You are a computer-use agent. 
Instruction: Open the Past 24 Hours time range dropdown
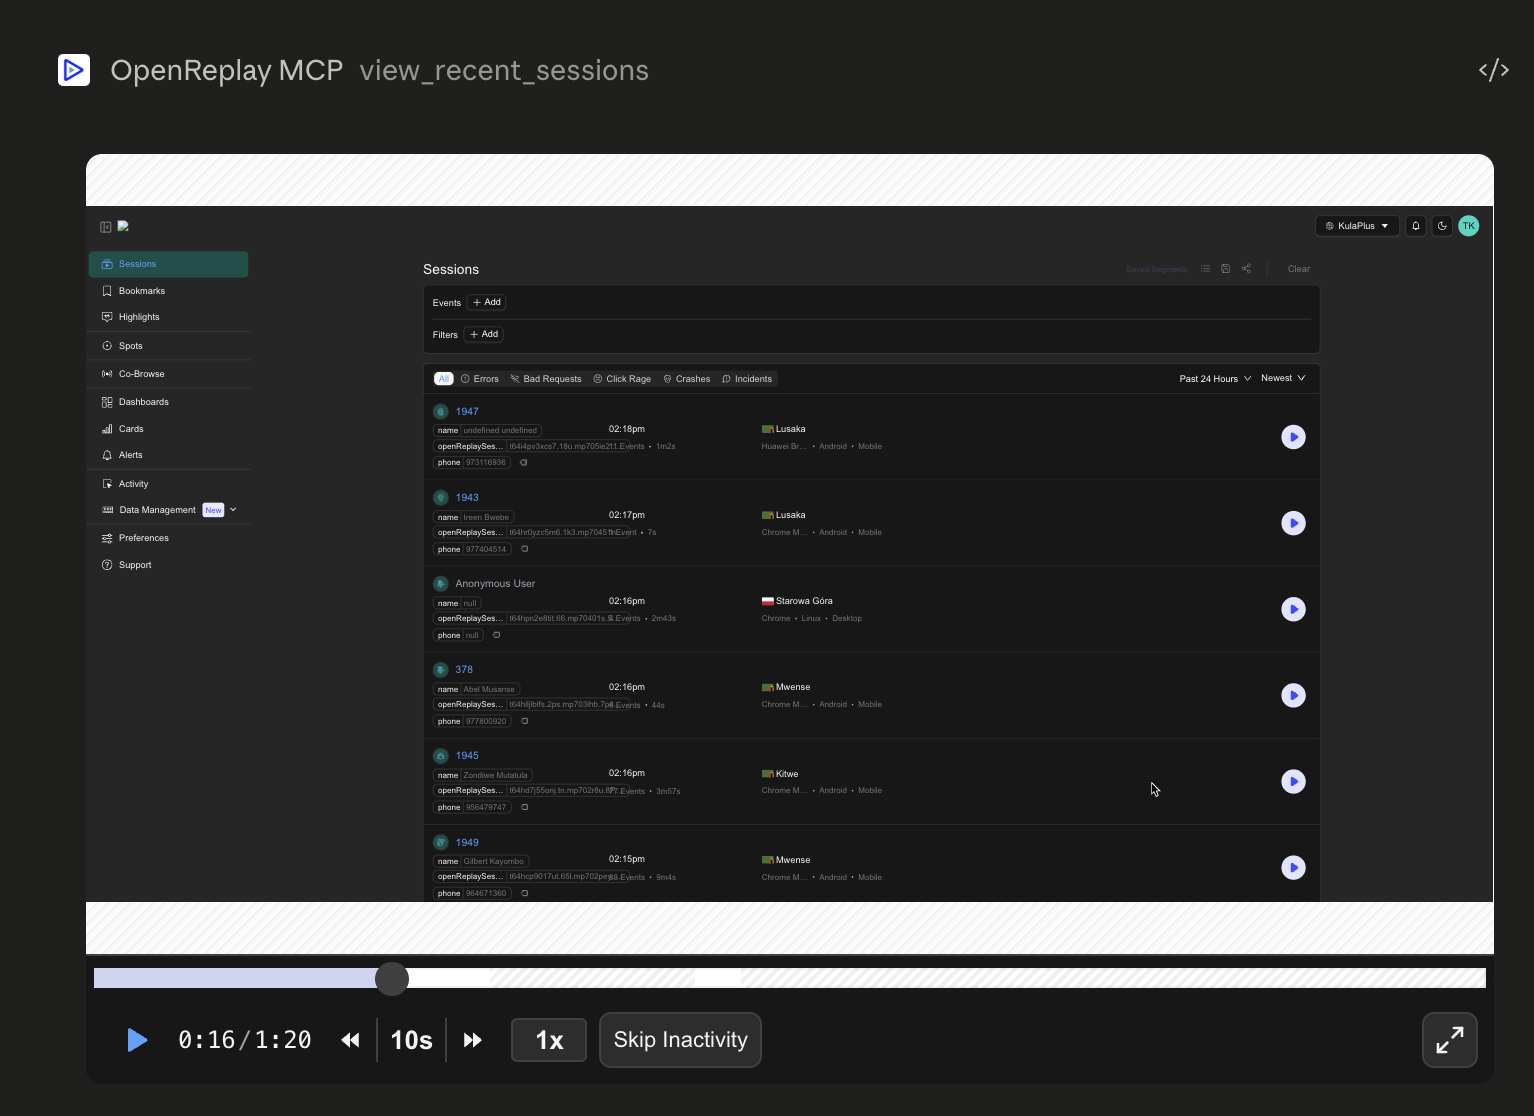coord(1215,379)
